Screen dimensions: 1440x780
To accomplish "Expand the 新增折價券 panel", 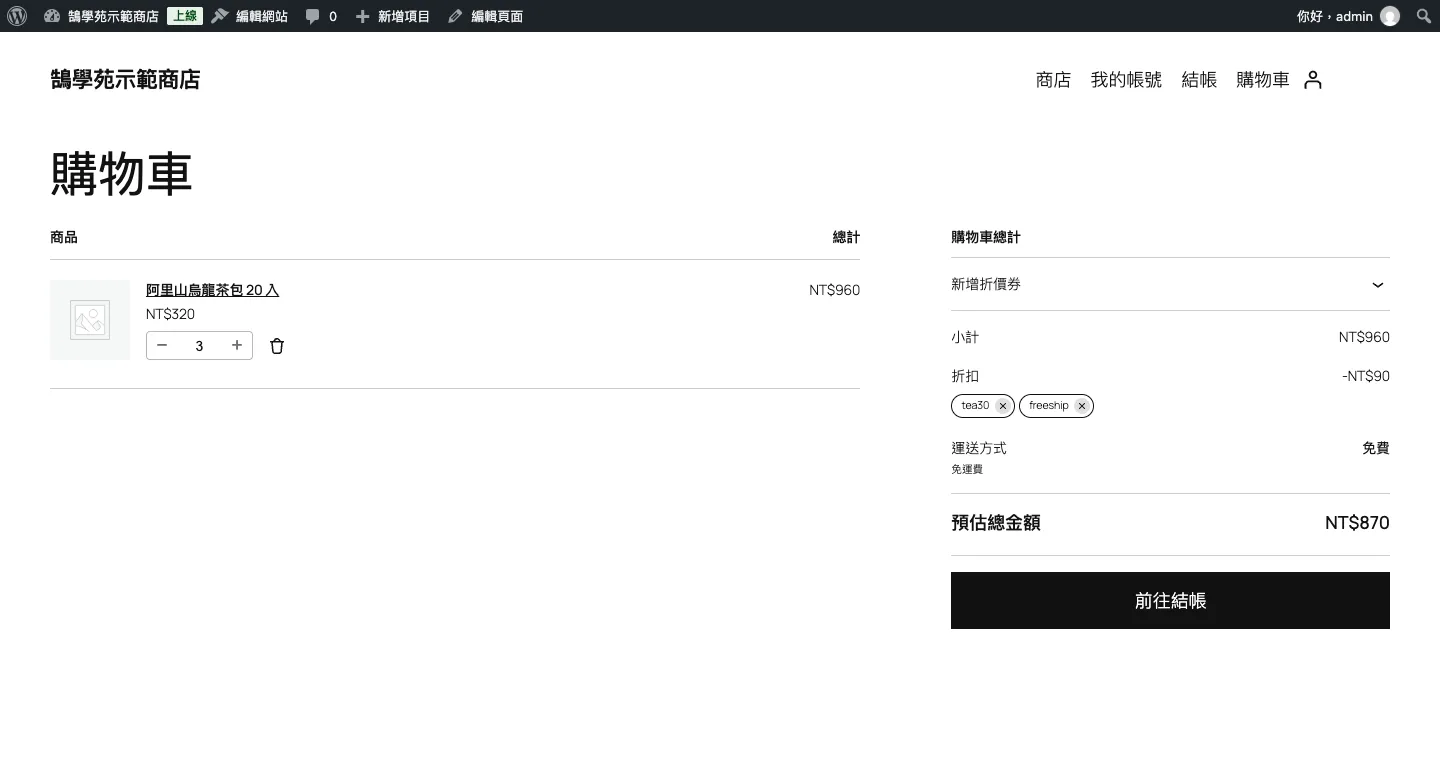I will (1170, 284).
